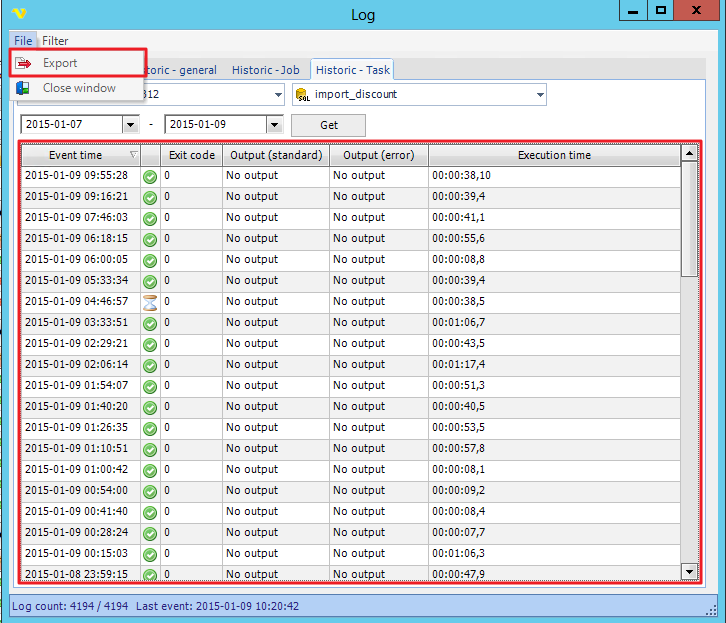Click green check icon for 09:55:28 row
726x623 pixels.
pyautogui.click(x=150, y=176)
